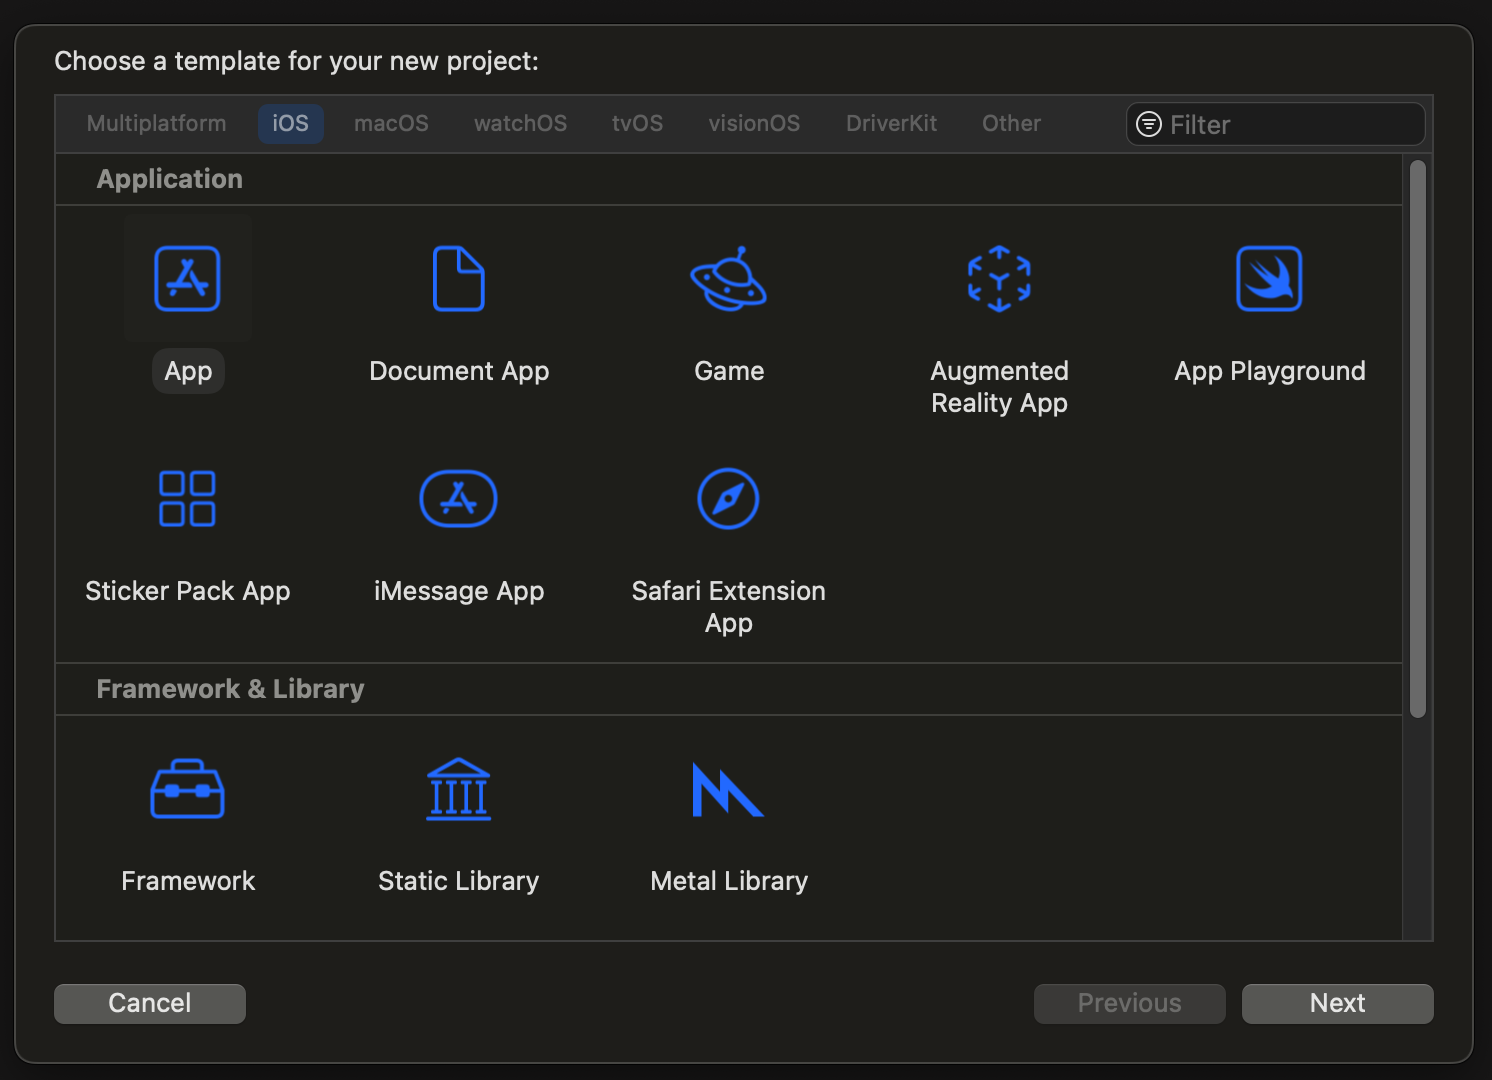Click the 'Game' template label
This screenshot has width=1492, height=1080.
[x=729, y=371]
